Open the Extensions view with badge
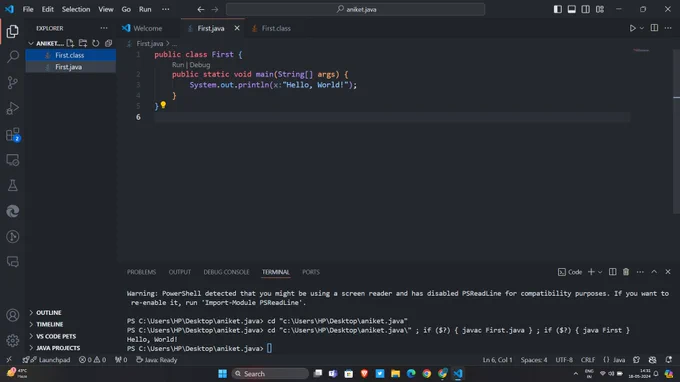This screenshot has width=680, height=382. pyautogui.click(x=13, y=134)
